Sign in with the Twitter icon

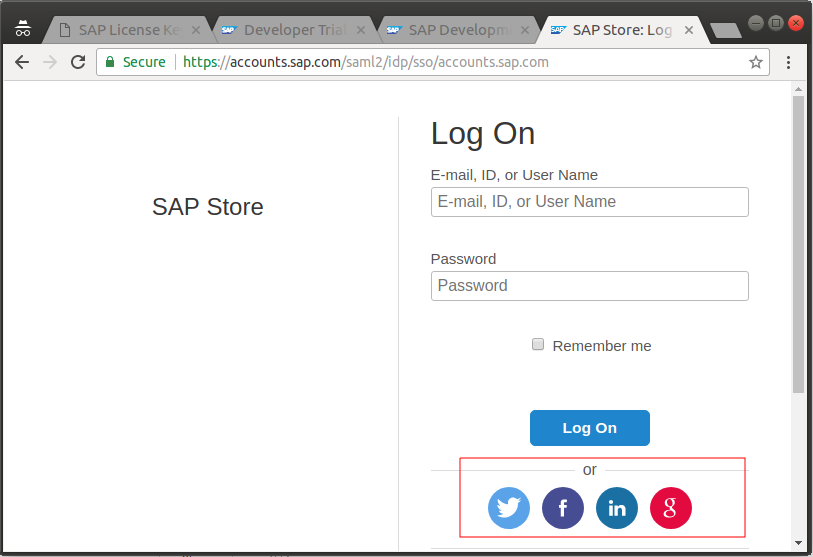coord(509,508)
